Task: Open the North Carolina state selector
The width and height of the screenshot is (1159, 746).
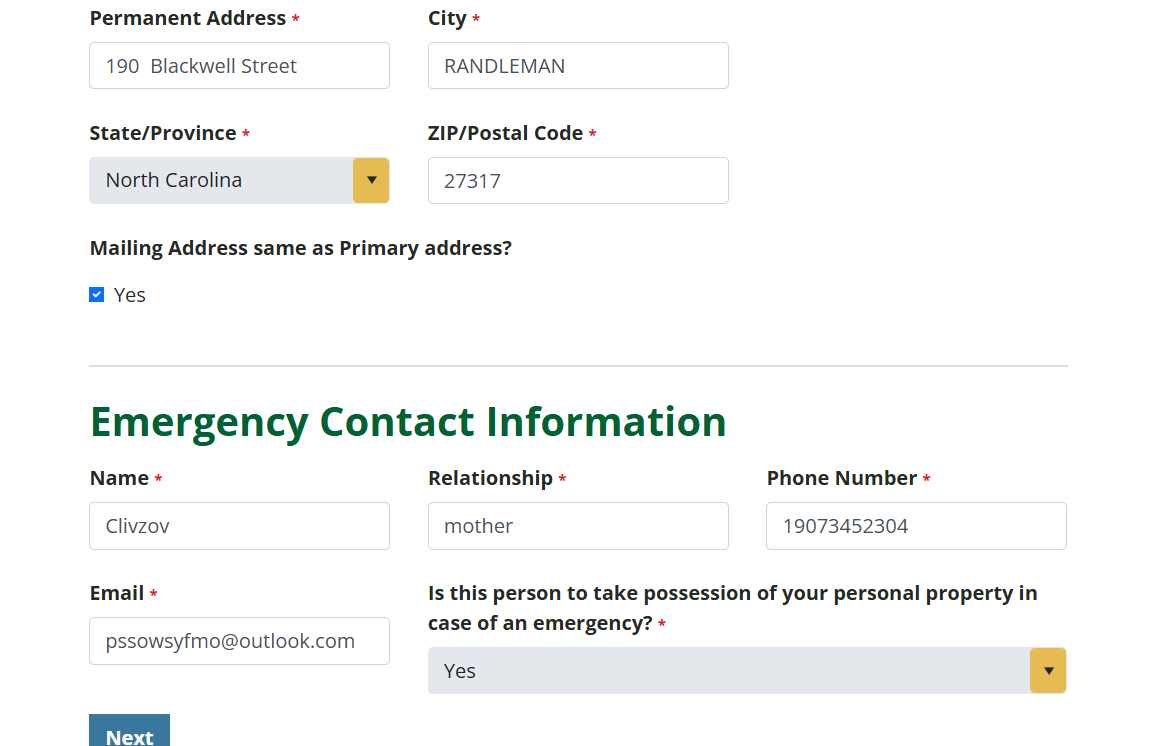Action: [222, 180]
